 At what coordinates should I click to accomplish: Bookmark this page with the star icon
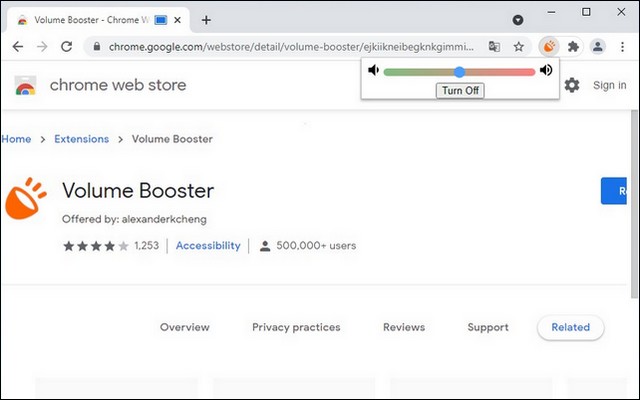pyautogui.click(x=518, y=47)
